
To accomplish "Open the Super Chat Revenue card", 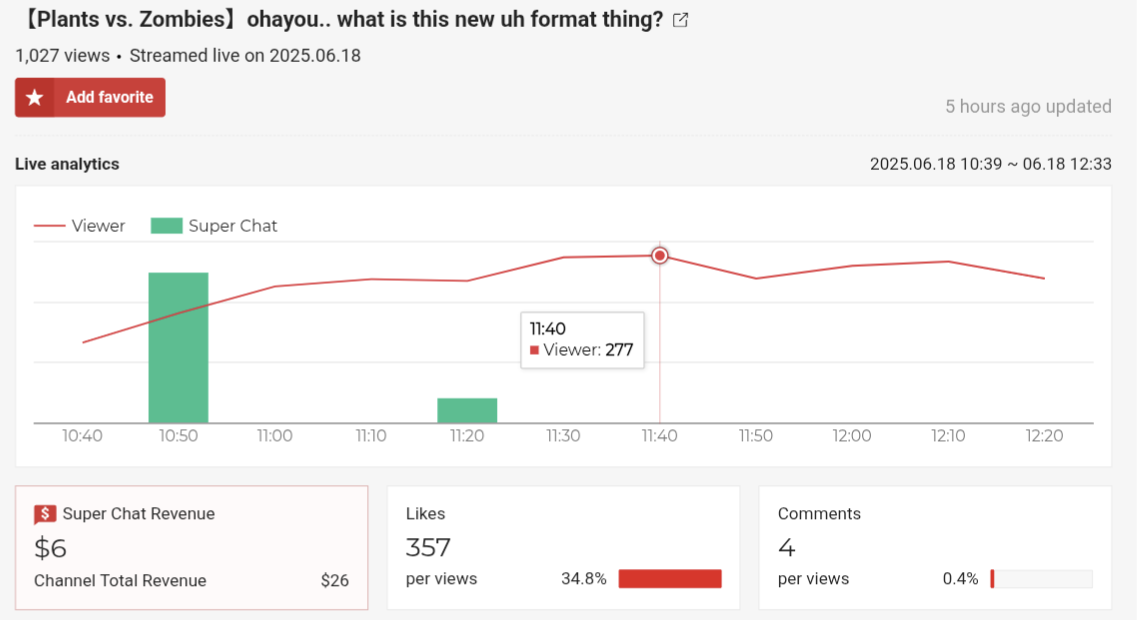I will (x=191, y=547).
